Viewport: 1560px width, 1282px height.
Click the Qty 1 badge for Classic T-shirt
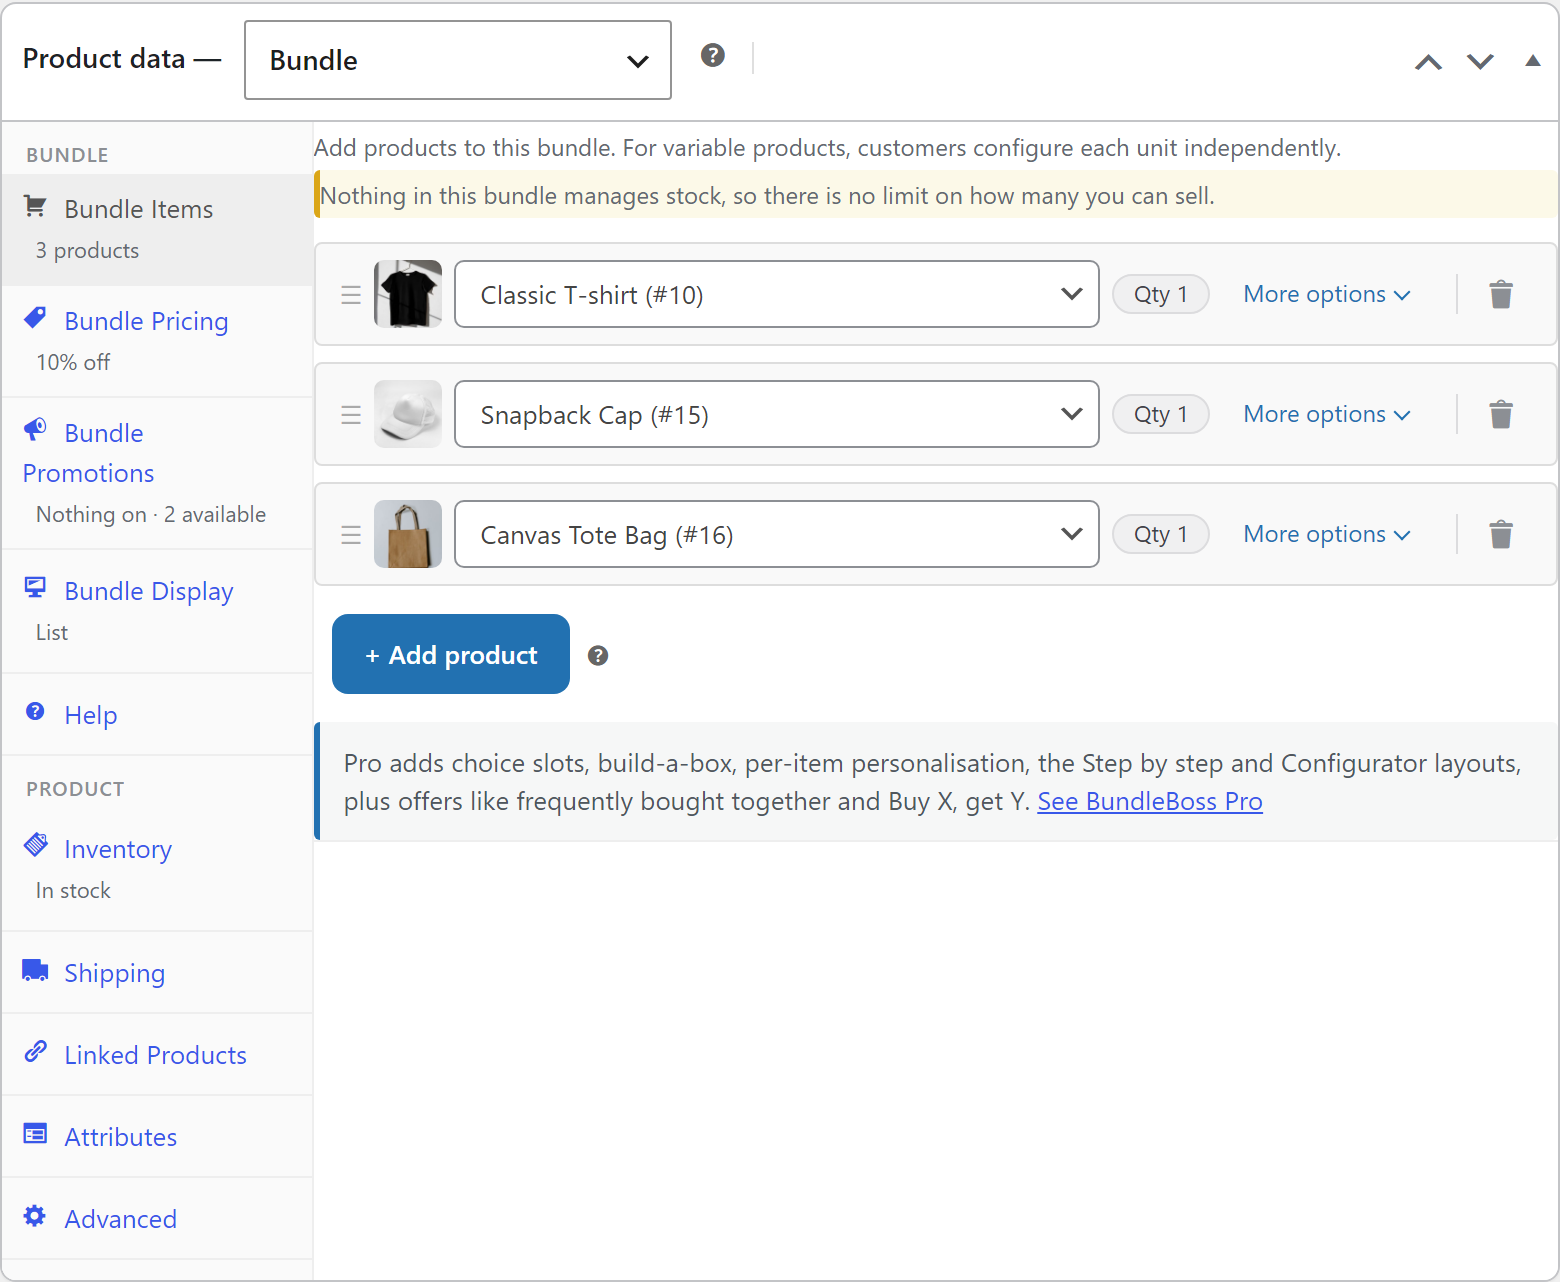click(x=1161, y=294)
